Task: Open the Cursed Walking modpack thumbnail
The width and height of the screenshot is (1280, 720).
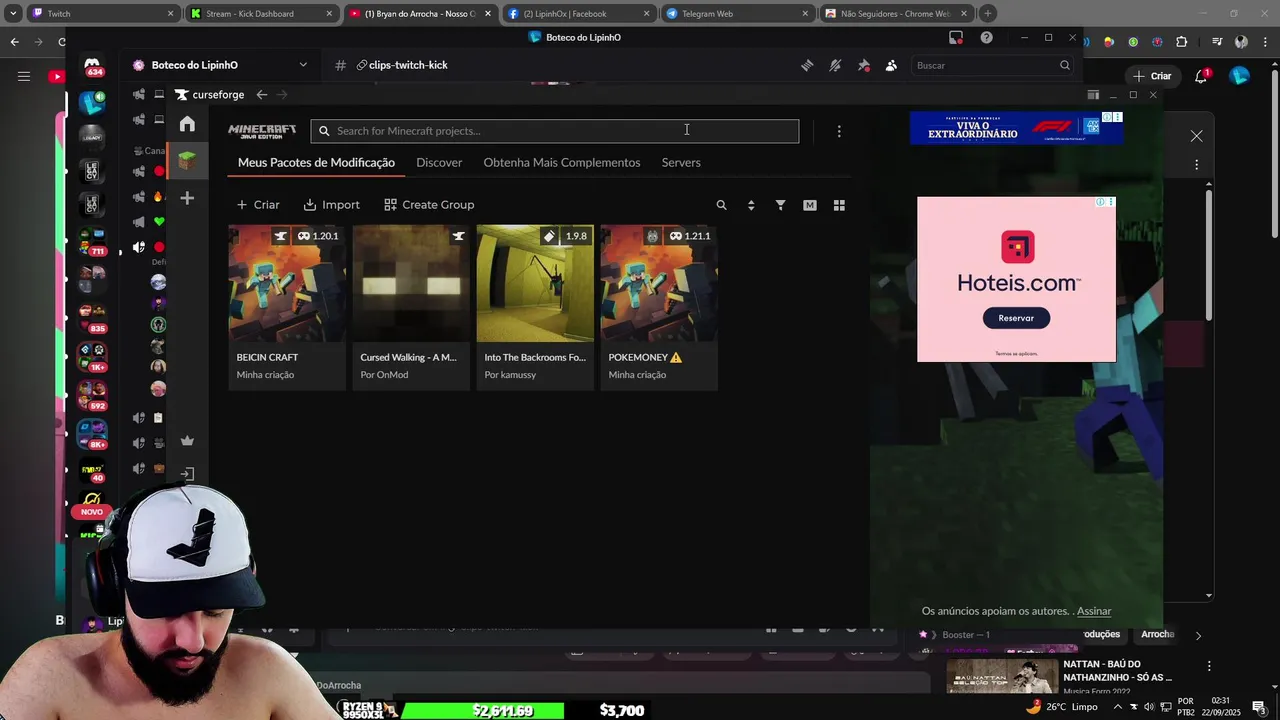Action: pyautogui.click(x=411, y=284)
